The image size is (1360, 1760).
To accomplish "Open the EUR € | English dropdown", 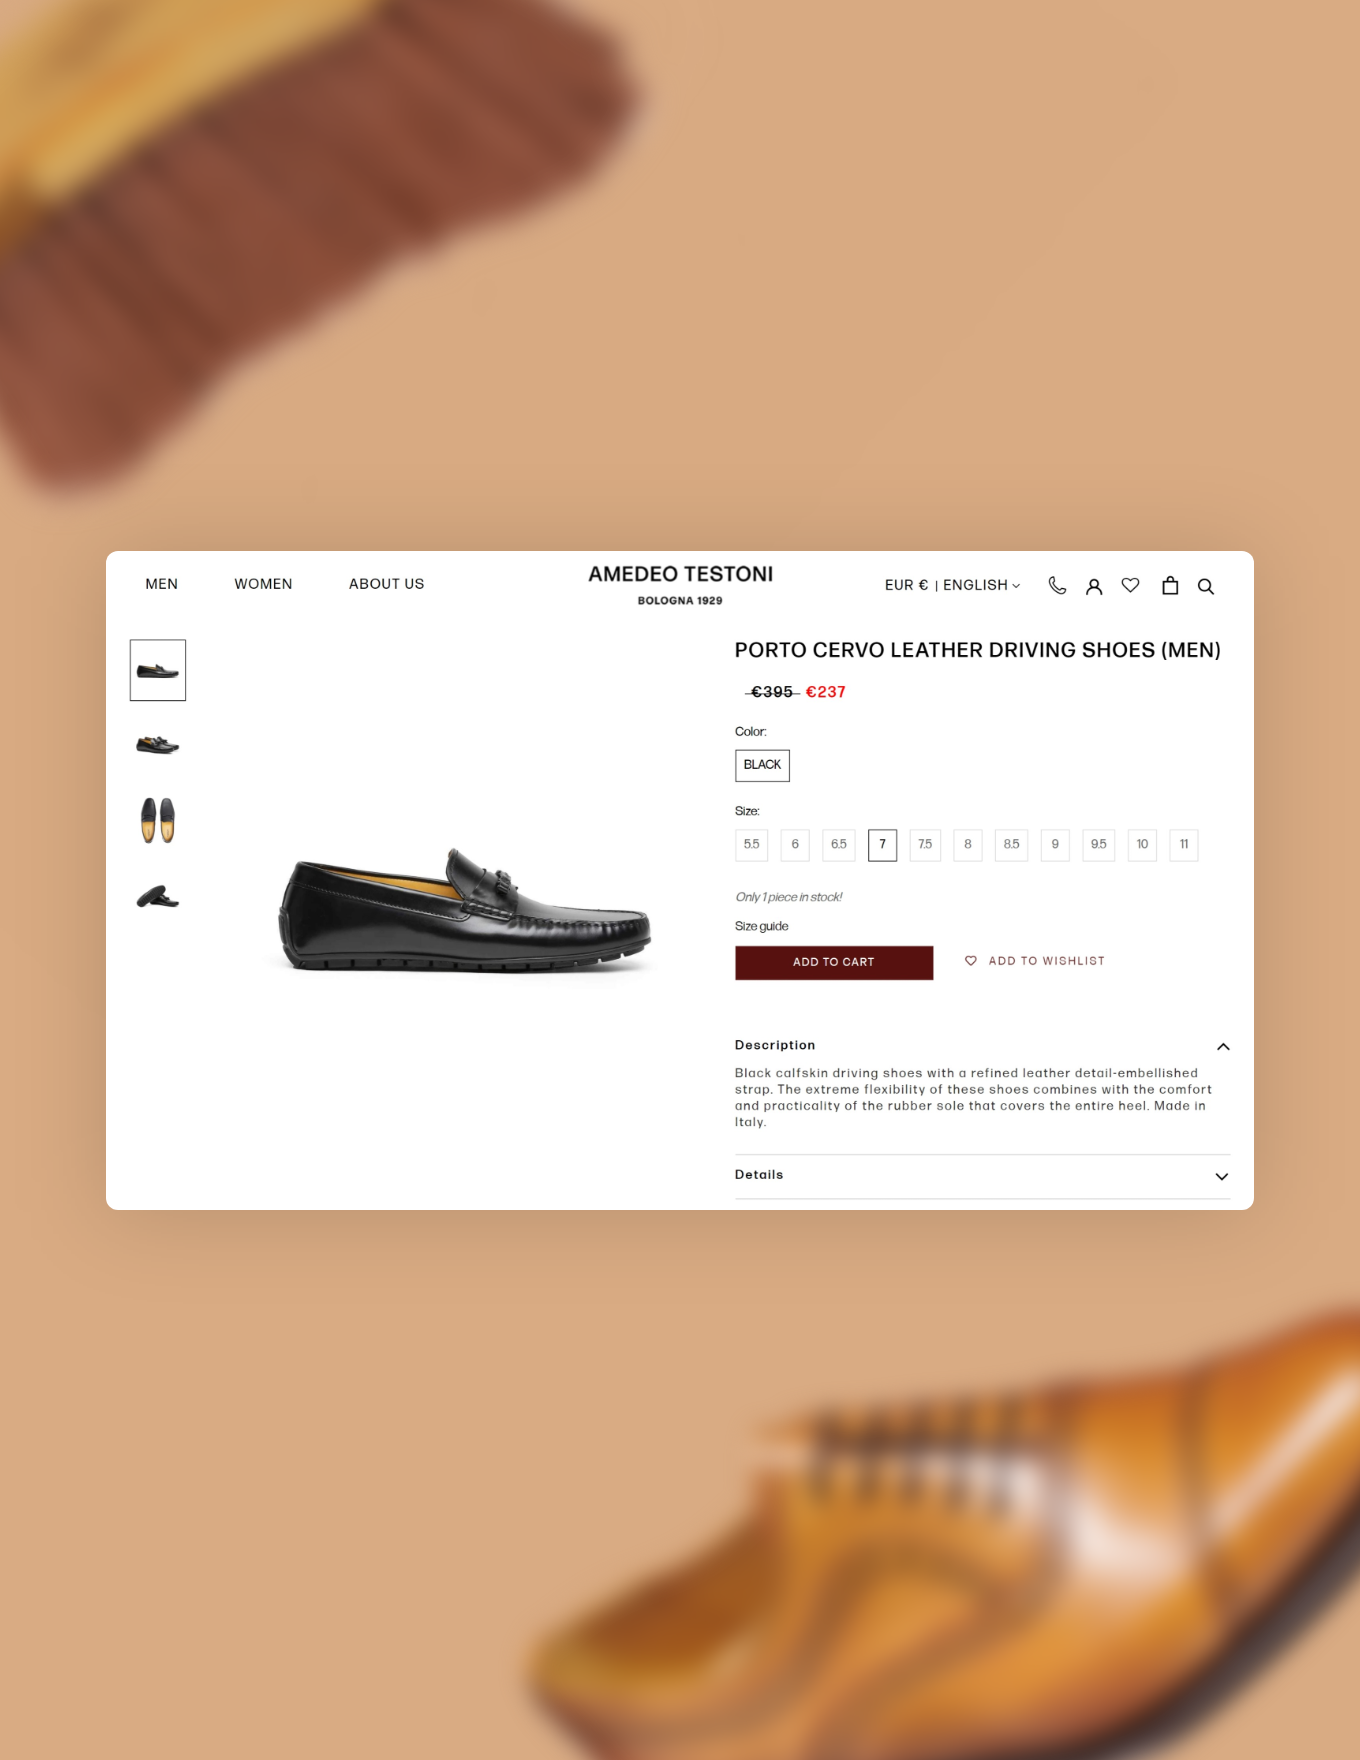I will pos(952,585).
